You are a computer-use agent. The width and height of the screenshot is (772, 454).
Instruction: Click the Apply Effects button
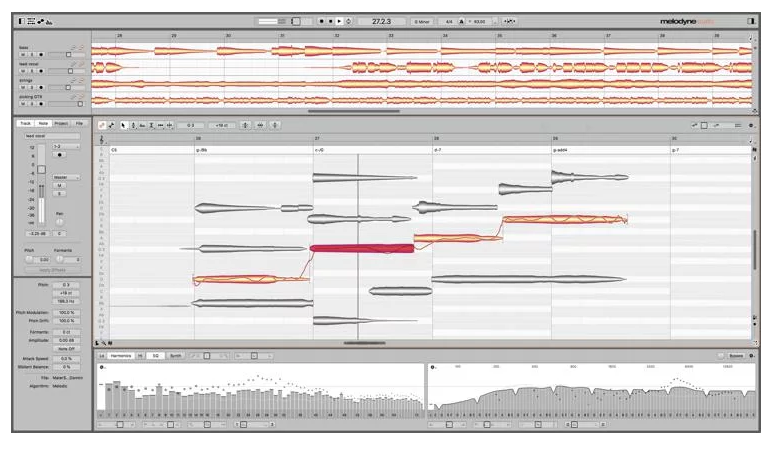[x=52, y=270]
